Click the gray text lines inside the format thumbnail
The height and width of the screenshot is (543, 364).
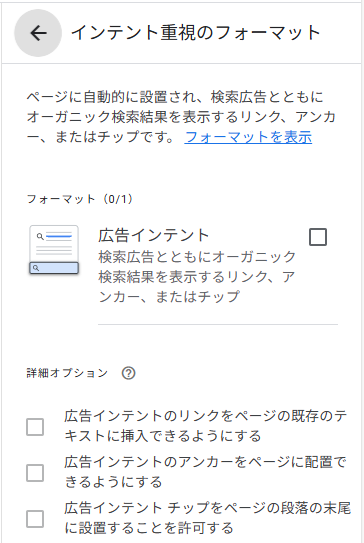(54, 250)
